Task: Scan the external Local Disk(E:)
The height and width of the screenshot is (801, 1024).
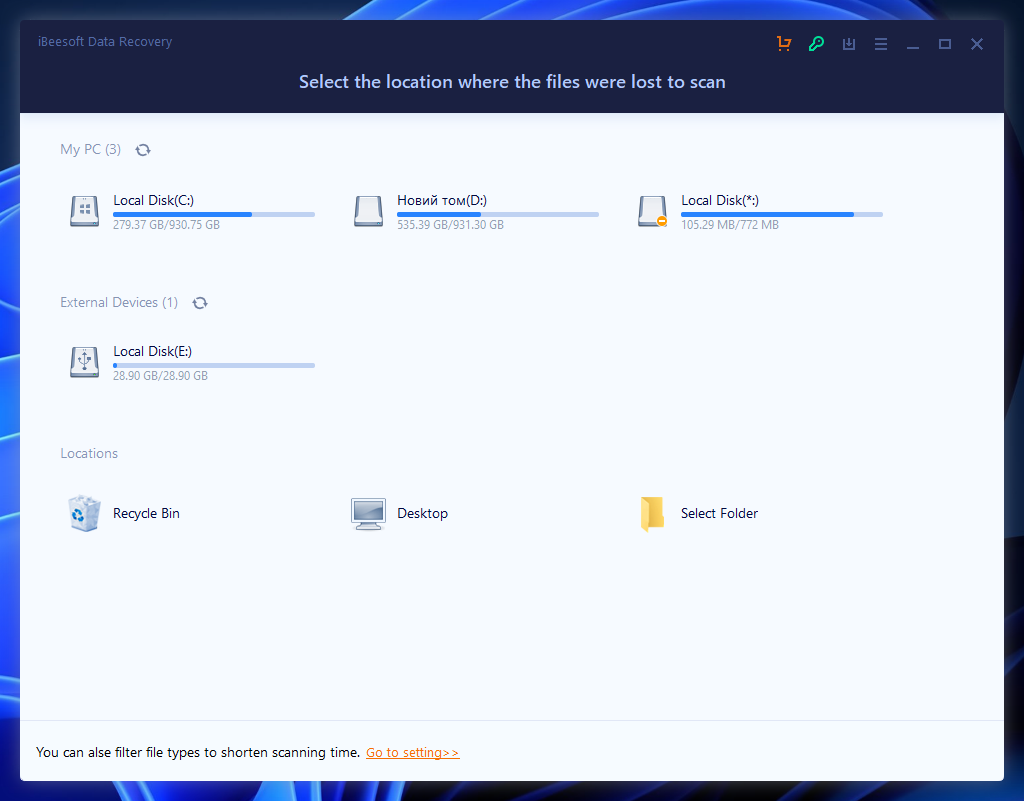Action: [x=153, y=351]
